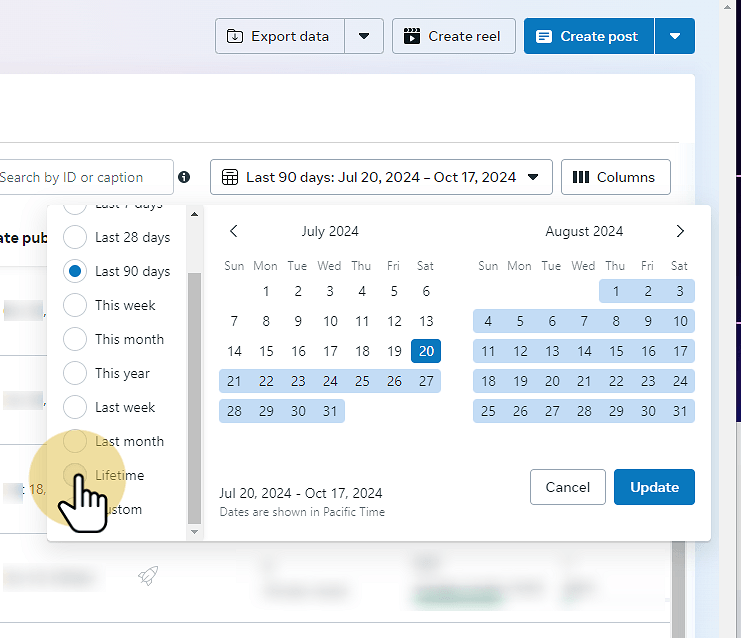Go to previous month in calendar

[233, 231]
